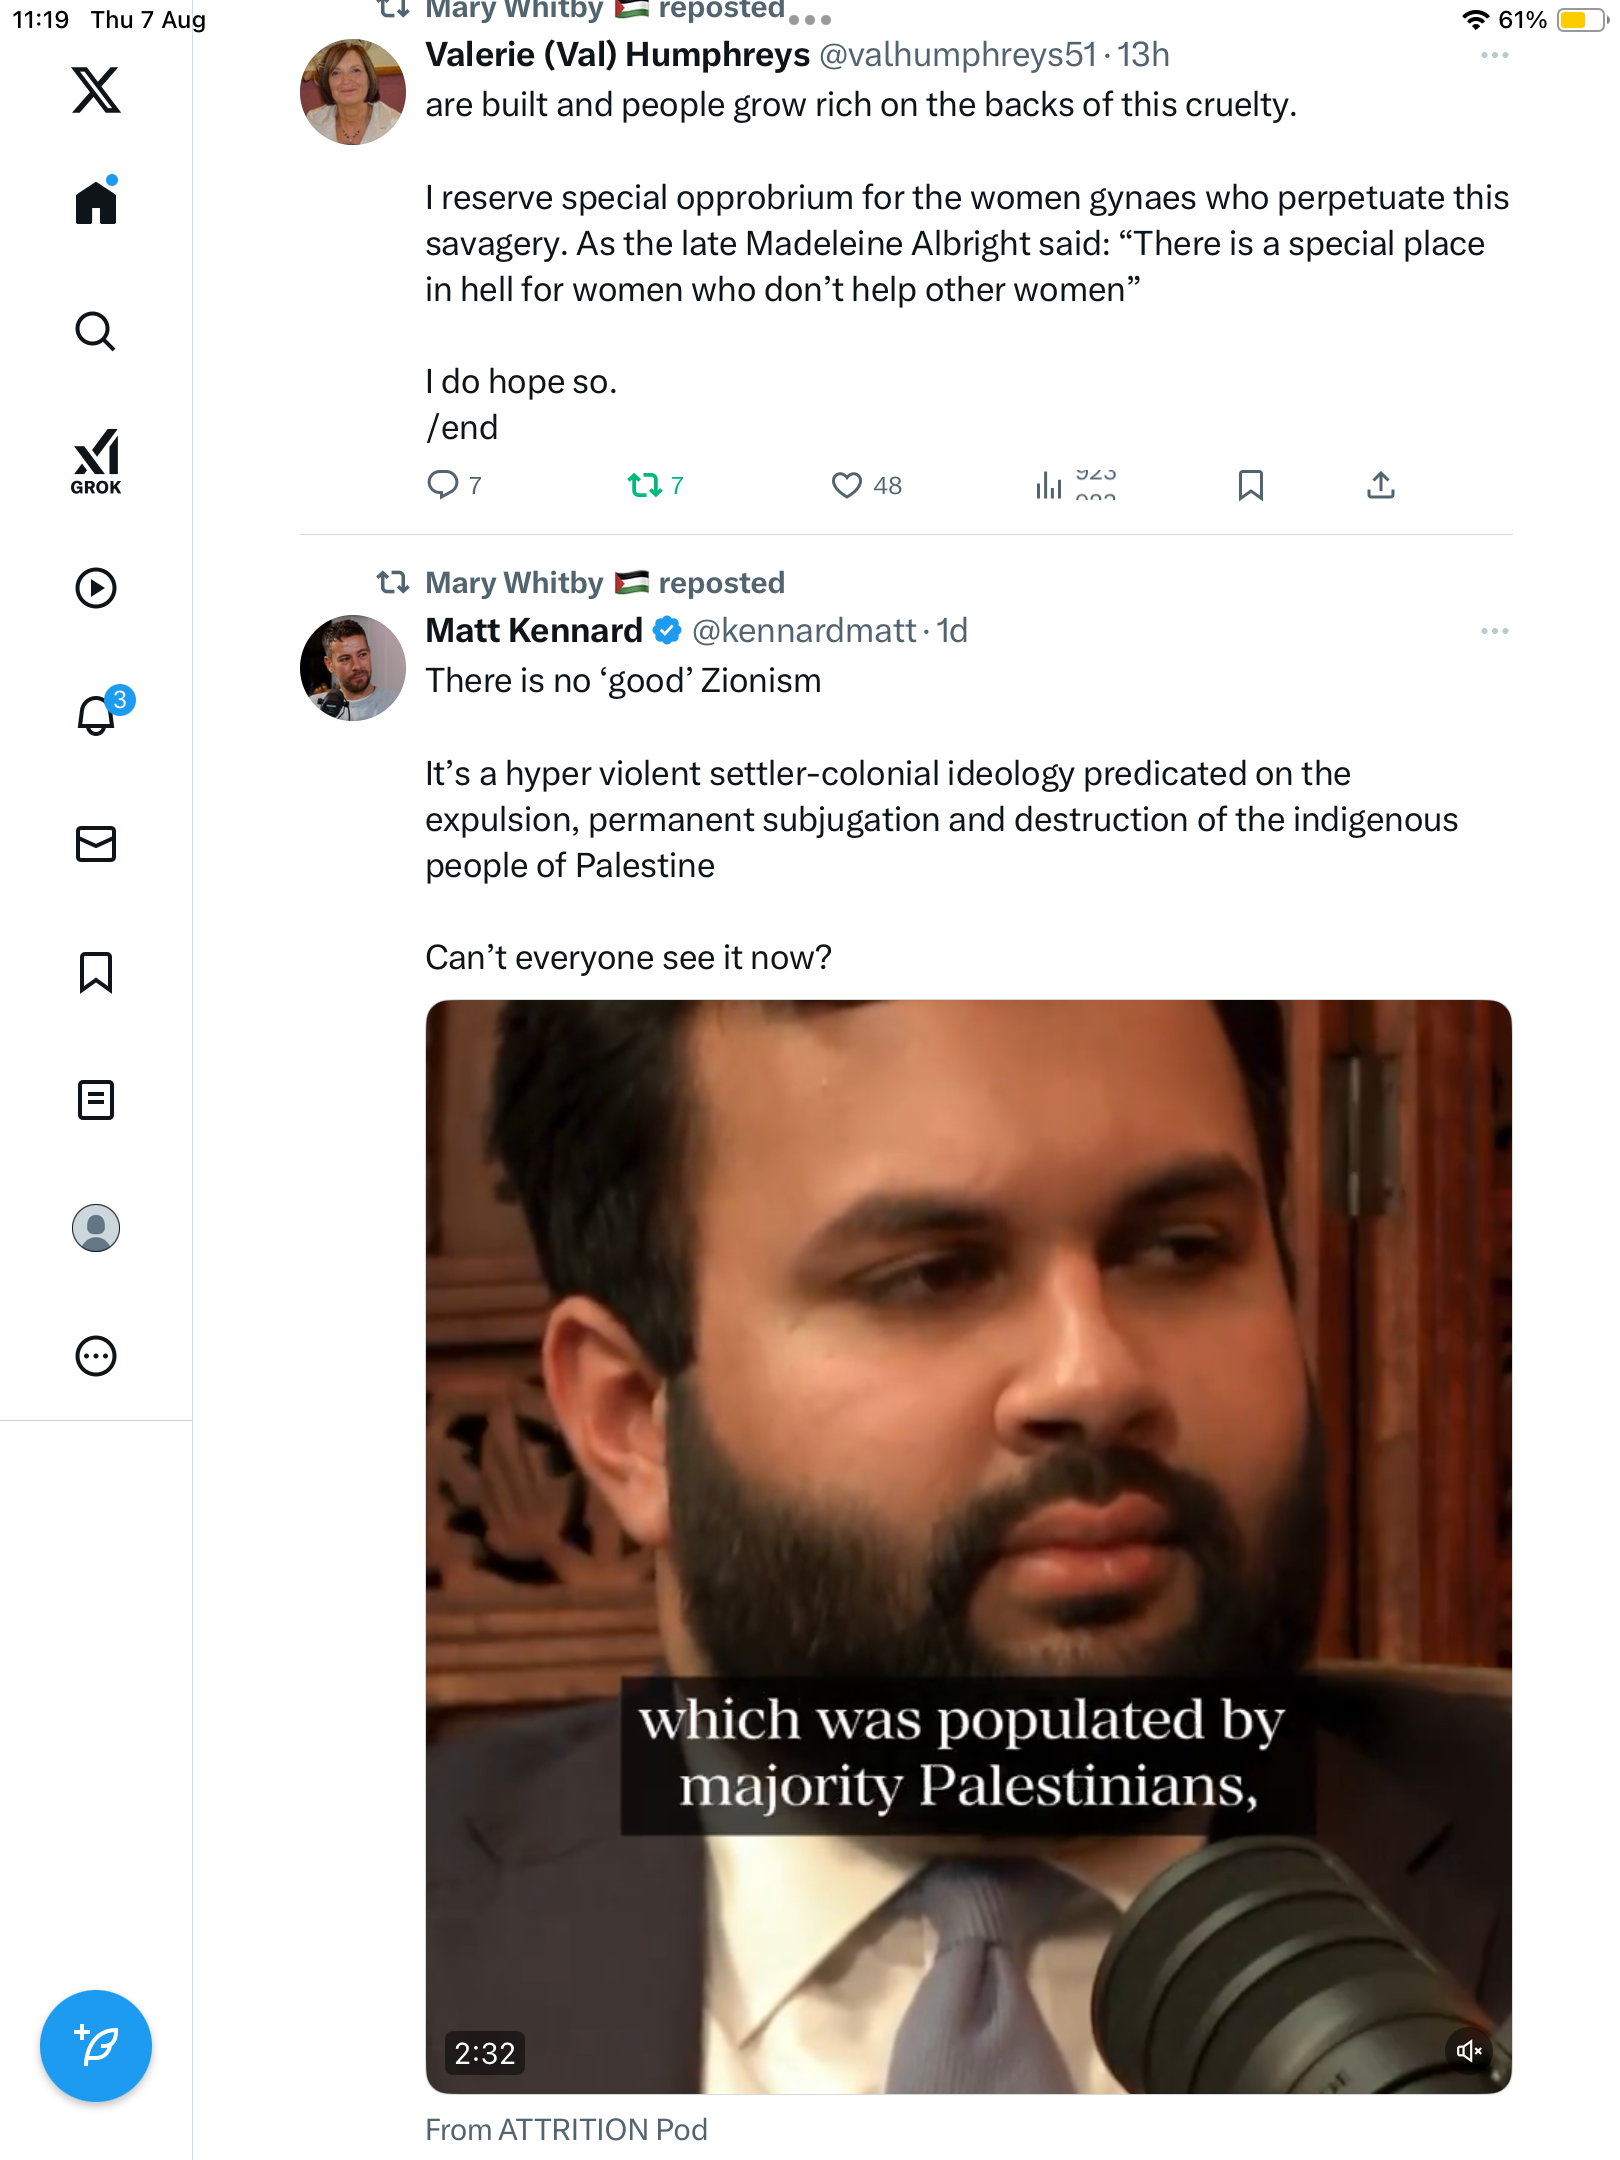The height and width of the screenshot is (2160, 1620).
Task: Toggle like on Valerie Humphreys' post
Action: (x=847, y=485)
